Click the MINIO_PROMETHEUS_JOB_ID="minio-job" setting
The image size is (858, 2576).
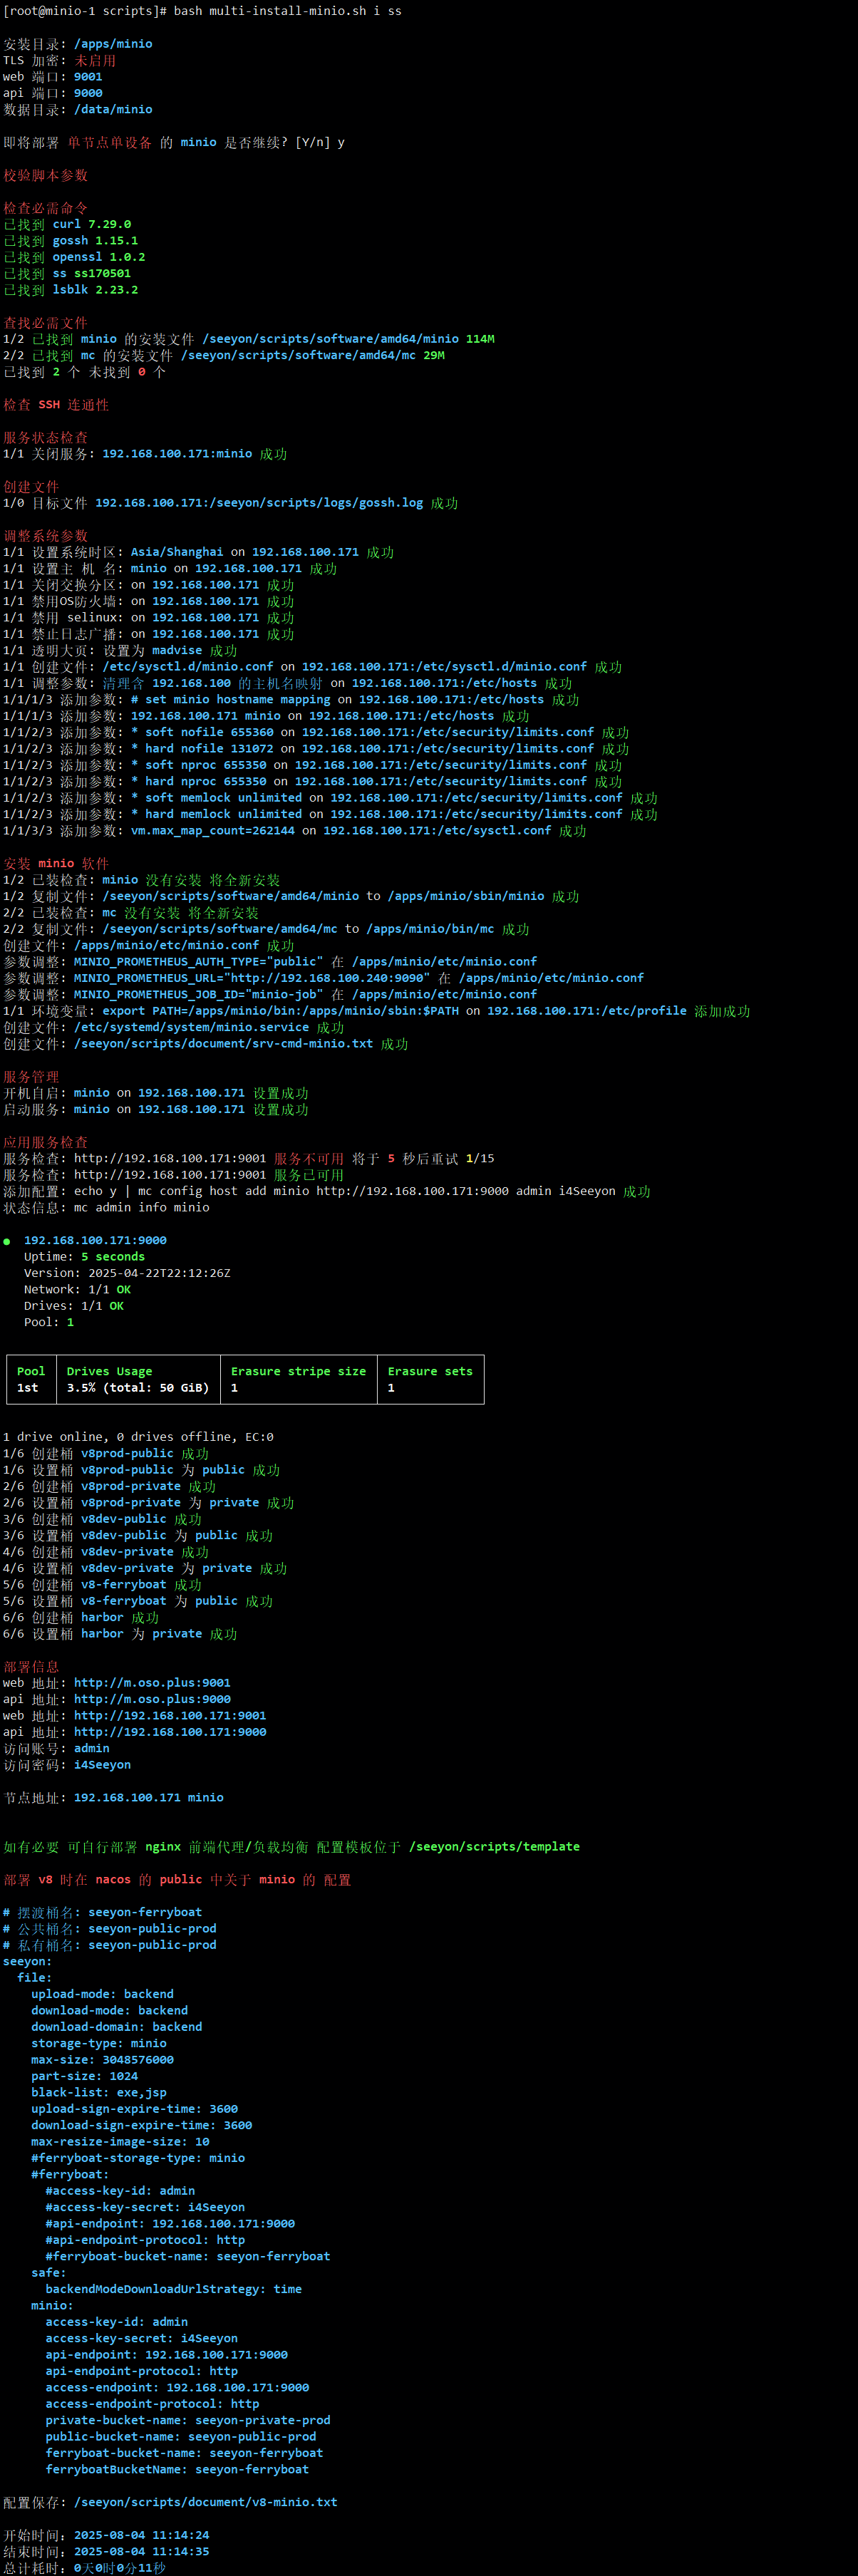coord(198,994)
